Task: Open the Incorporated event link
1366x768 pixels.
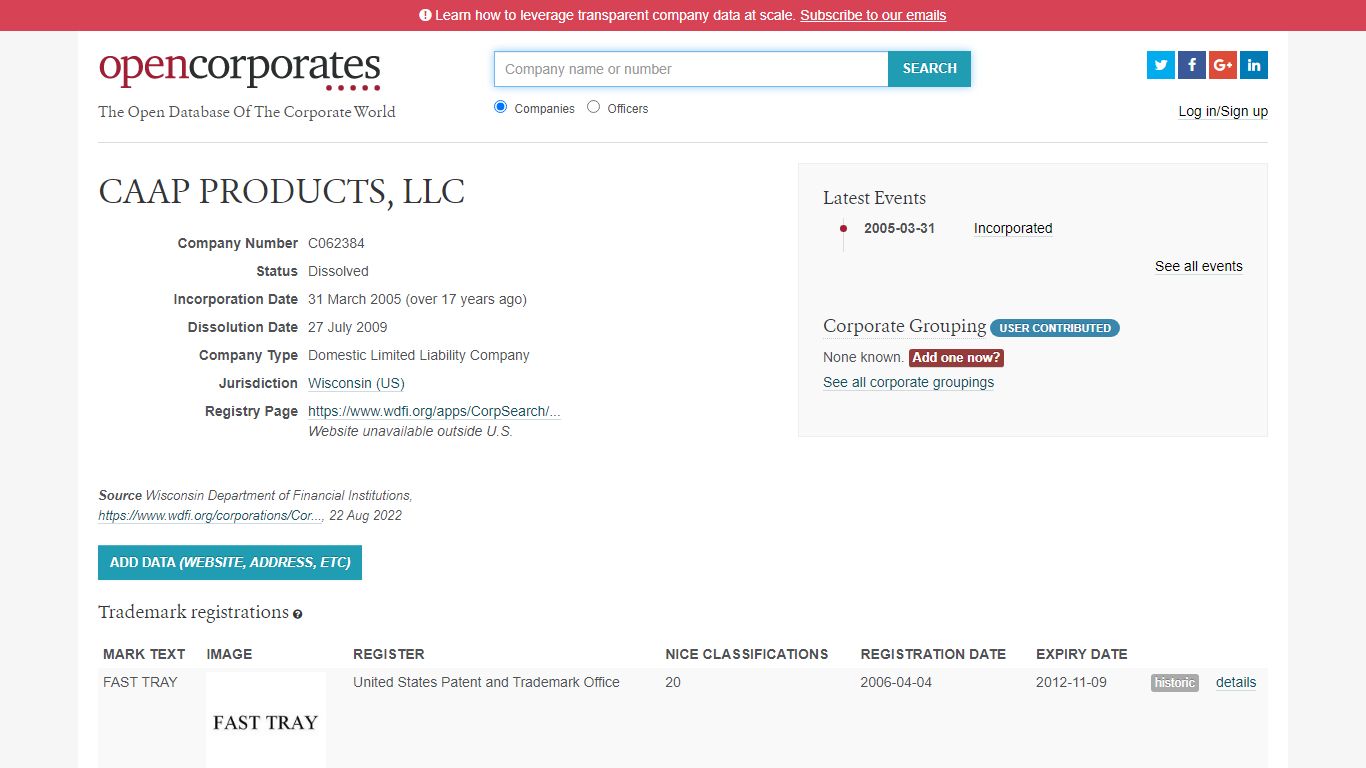Action: point(1013,228)
